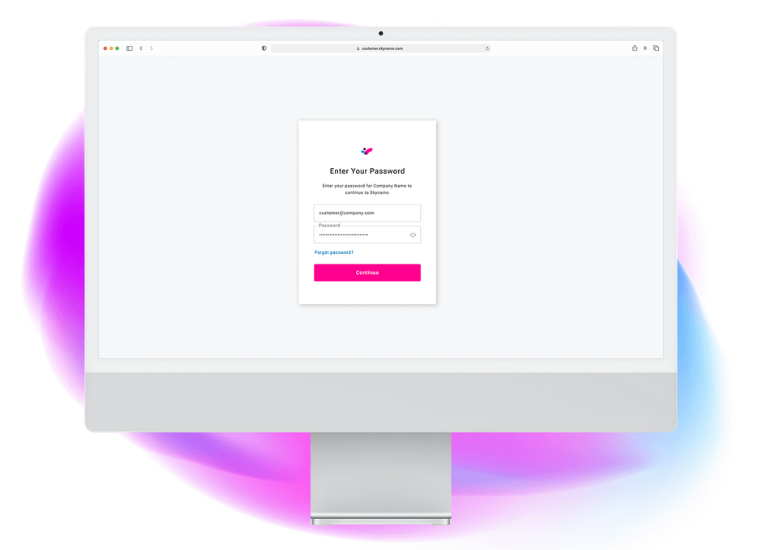Click the 'Enter Your Password' heading
This screenshot has width=760, height=550.
coord(367,171)
